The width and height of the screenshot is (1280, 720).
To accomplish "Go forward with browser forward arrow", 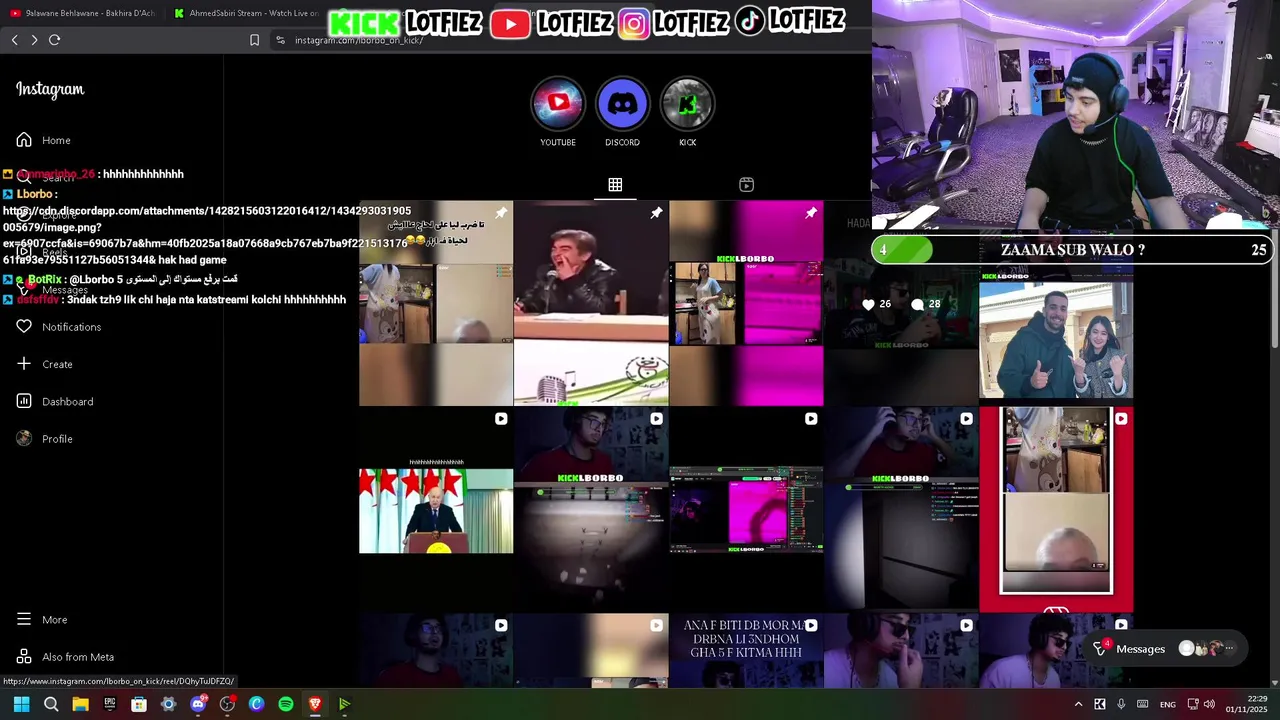I will click(34, 40).
